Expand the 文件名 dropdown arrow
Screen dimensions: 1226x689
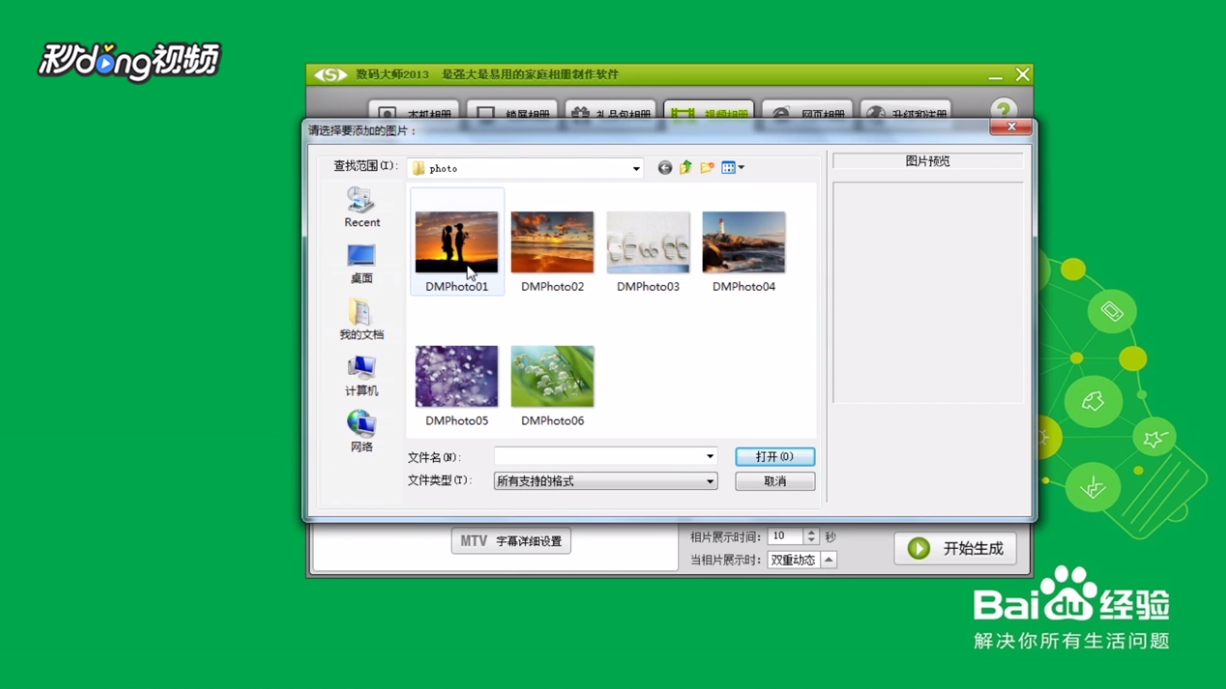710,457
